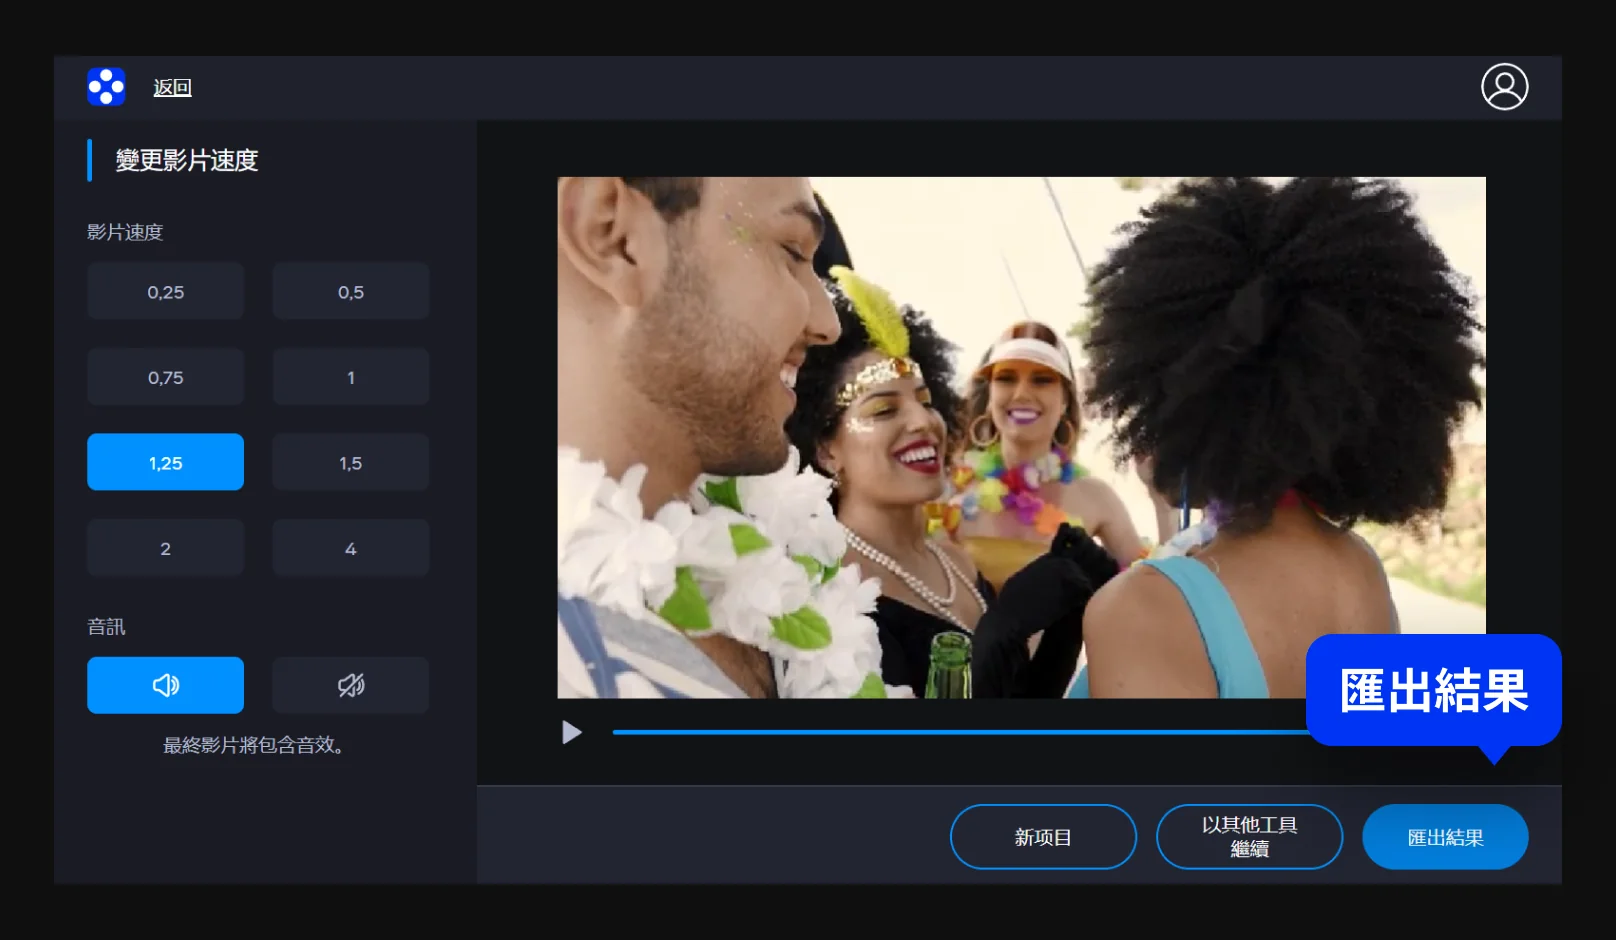Choose the 4x speed option
The image size is (1616, 940).
pyautogui.click(x=350, y=548)
